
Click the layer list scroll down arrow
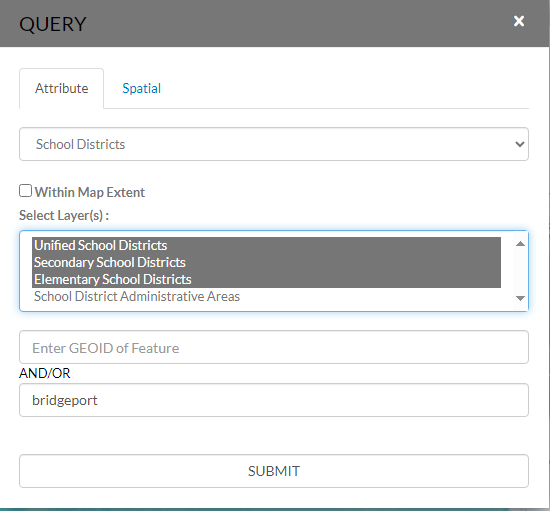click(520, 298)
